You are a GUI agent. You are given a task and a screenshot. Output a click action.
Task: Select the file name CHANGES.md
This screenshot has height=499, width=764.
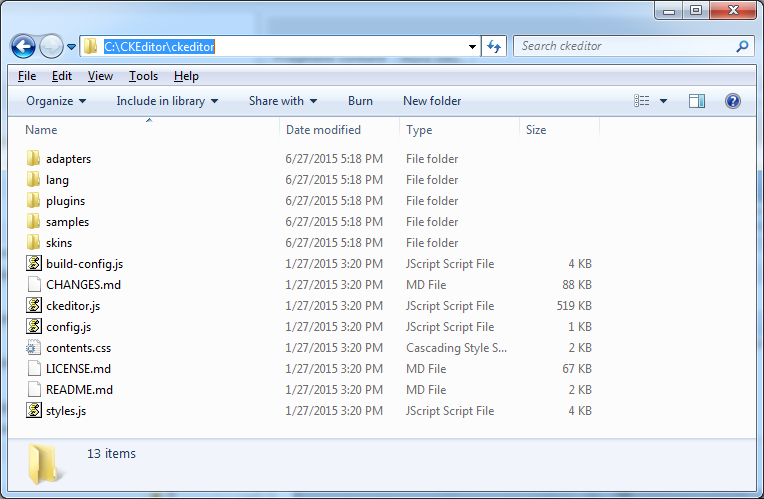pyautogui.click(x=83, y=285)
